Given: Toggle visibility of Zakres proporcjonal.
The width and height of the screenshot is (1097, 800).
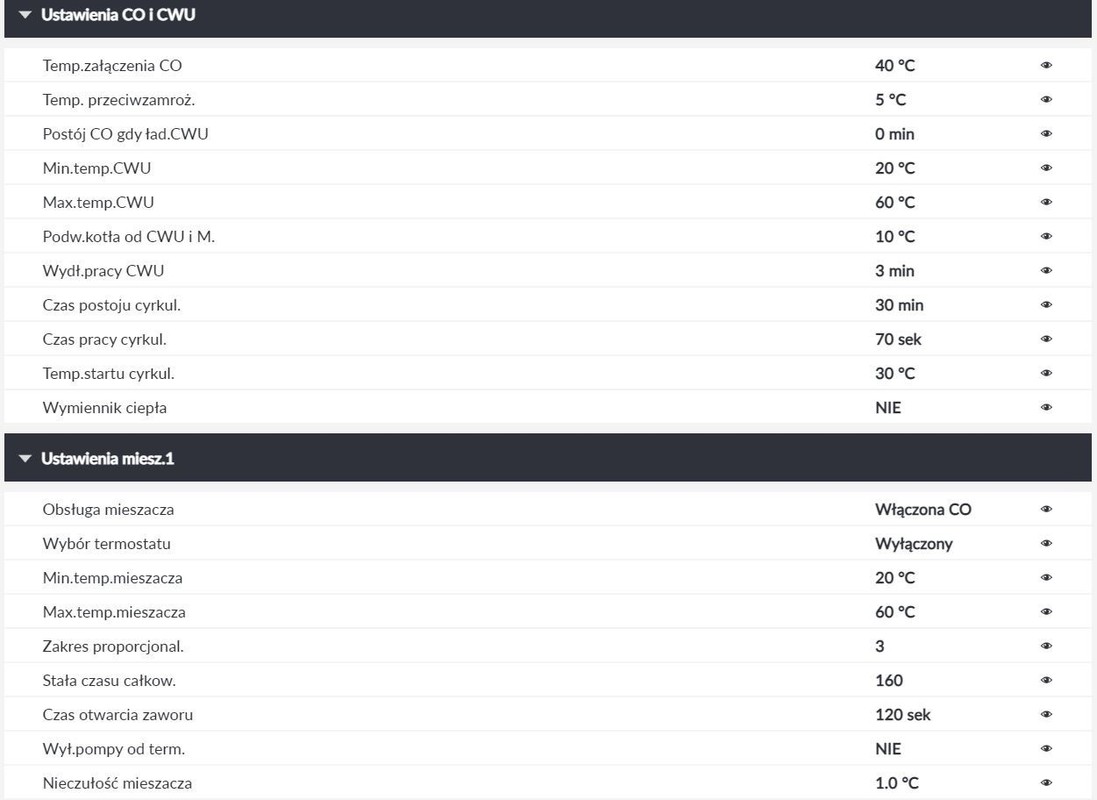Looking at the screenshot, I should (x=1046, y=647).
